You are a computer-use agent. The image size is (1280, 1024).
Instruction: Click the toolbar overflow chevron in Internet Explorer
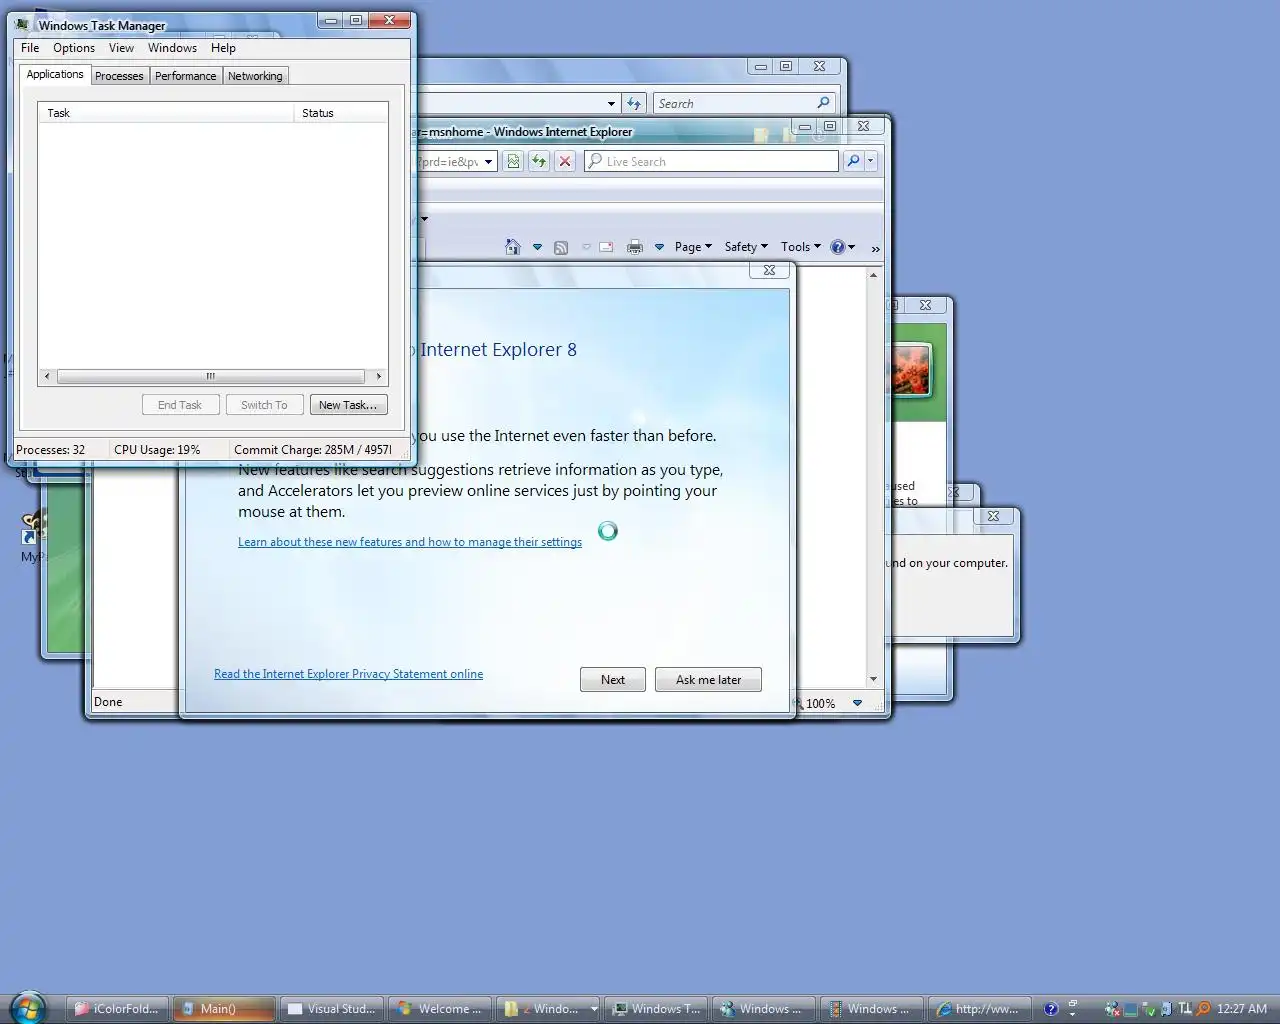tap(875, 248)
